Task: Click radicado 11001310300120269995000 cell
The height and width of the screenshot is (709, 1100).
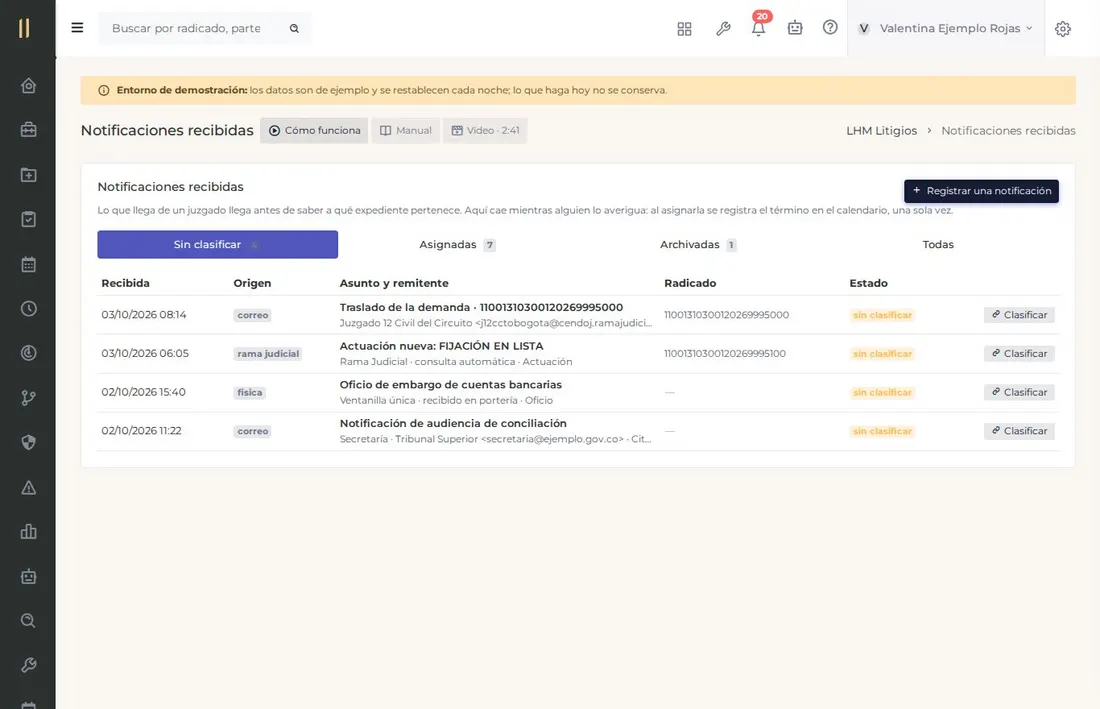Action: (726, 315)
